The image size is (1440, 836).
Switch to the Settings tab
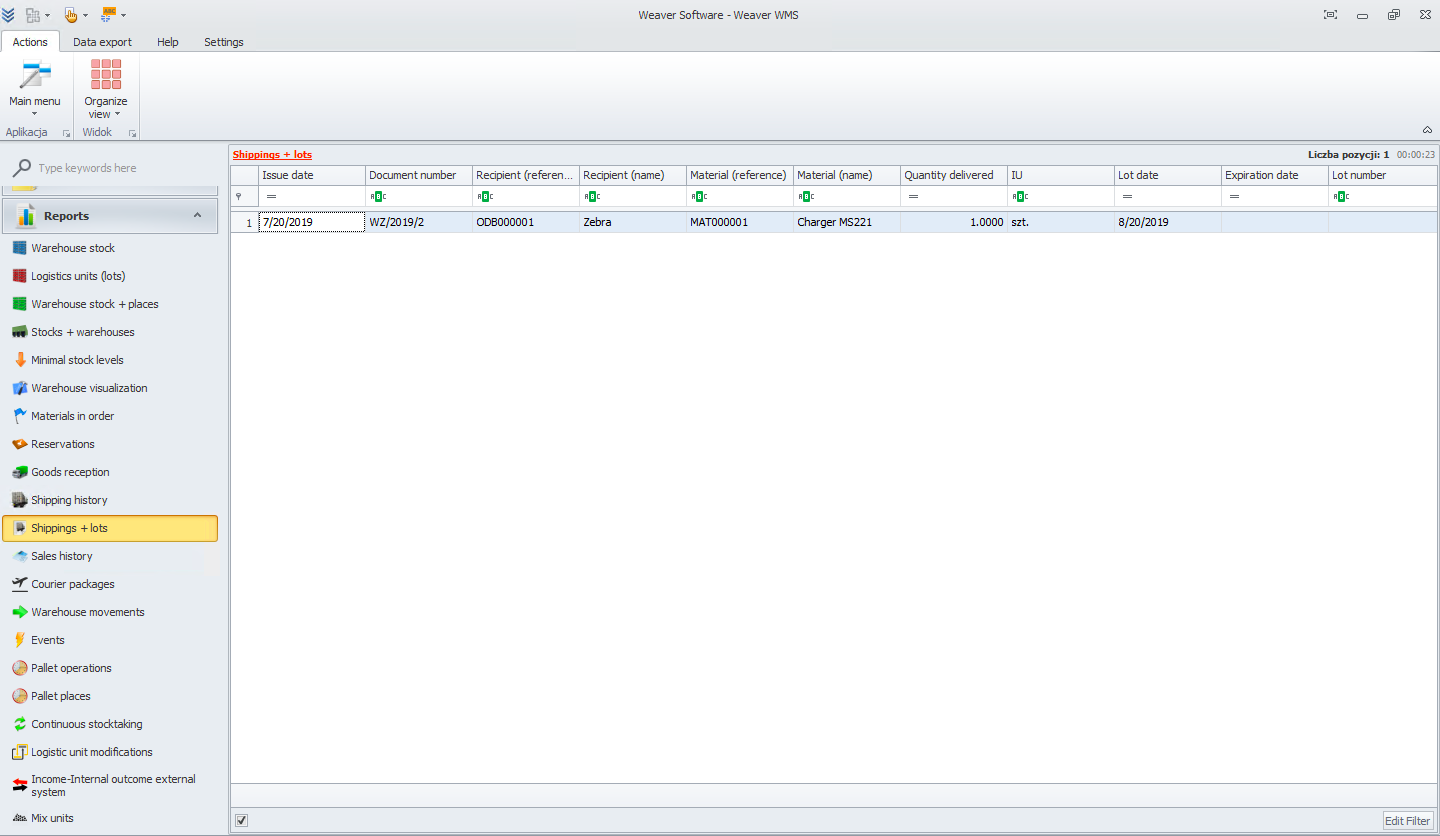pyautogui.click(x=224, y=42)
